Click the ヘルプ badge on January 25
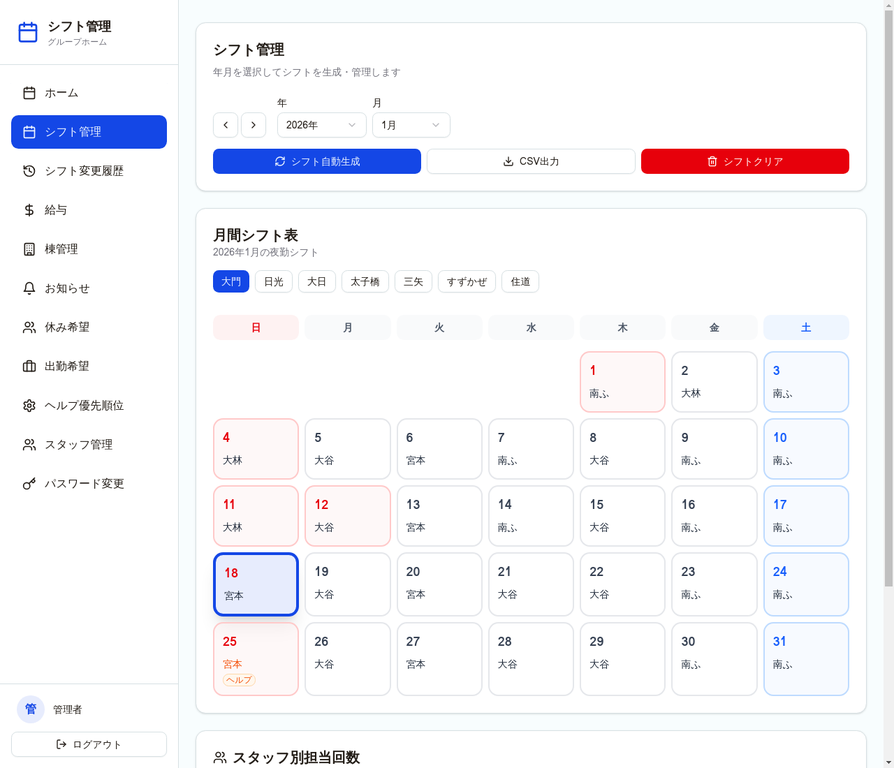Screen dimensions: 894x768 point(237,677)
